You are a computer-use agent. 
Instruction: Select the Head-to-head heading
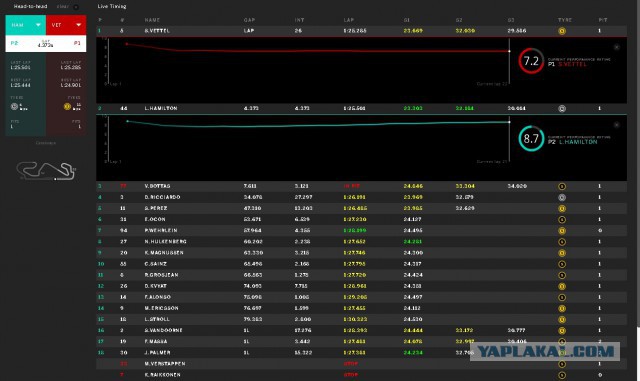pyautogui.click(x=31, y=7)
